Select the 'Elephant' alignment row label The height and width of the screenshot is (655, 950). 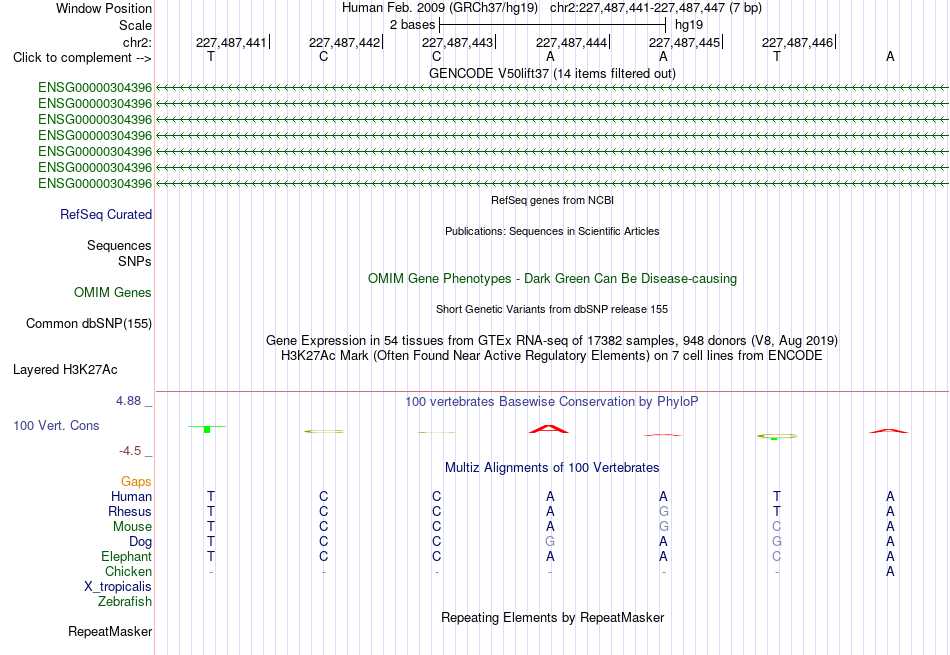(x=126, y=557)
